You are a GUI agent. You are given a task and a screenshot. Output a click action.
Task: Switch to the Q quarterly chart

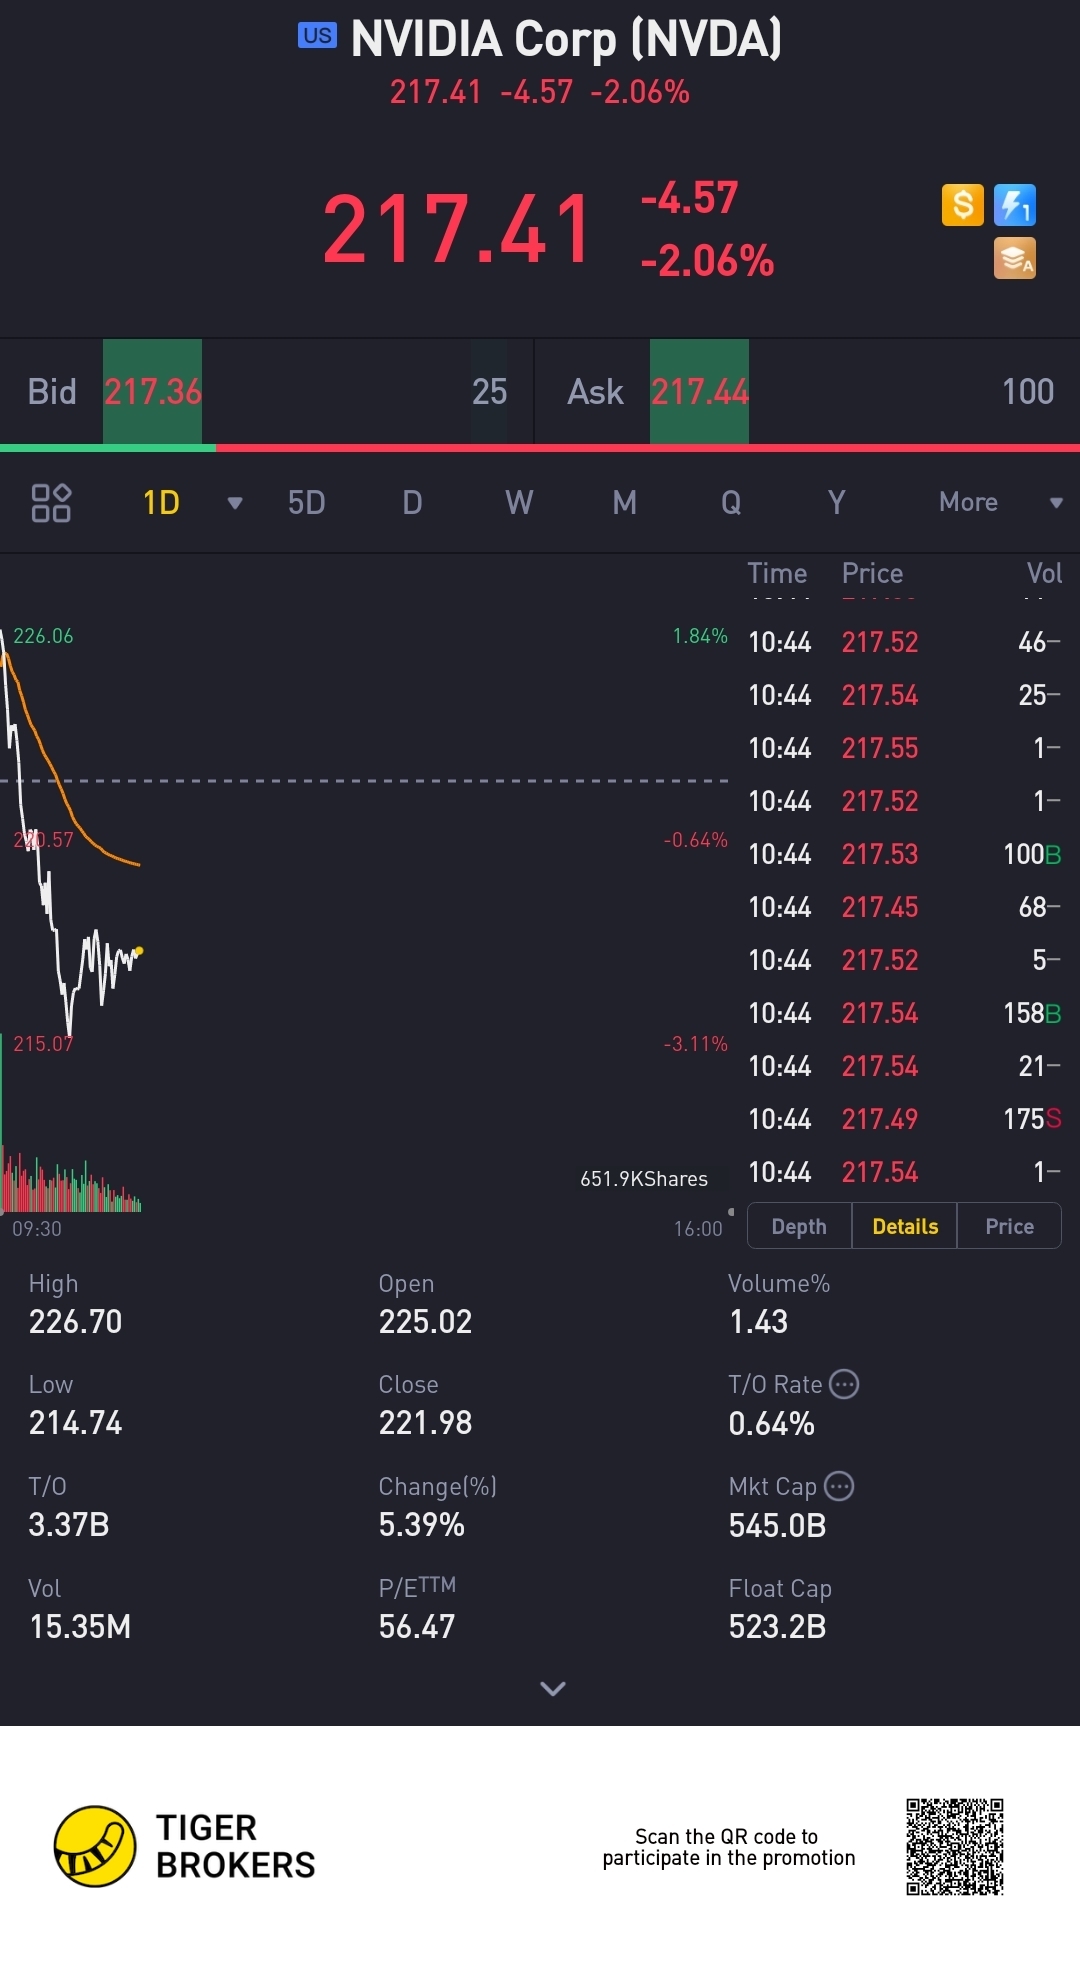[731, 502]
